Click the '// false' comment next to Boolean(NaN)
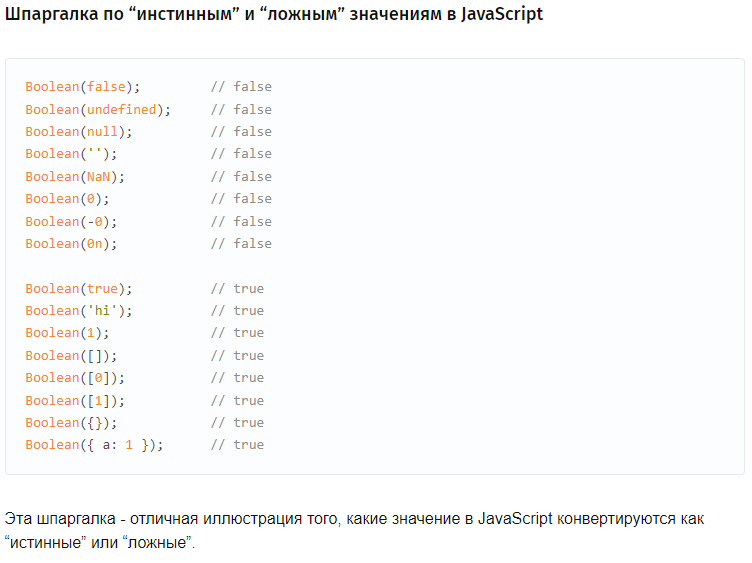752x563 pixels. 241,176
